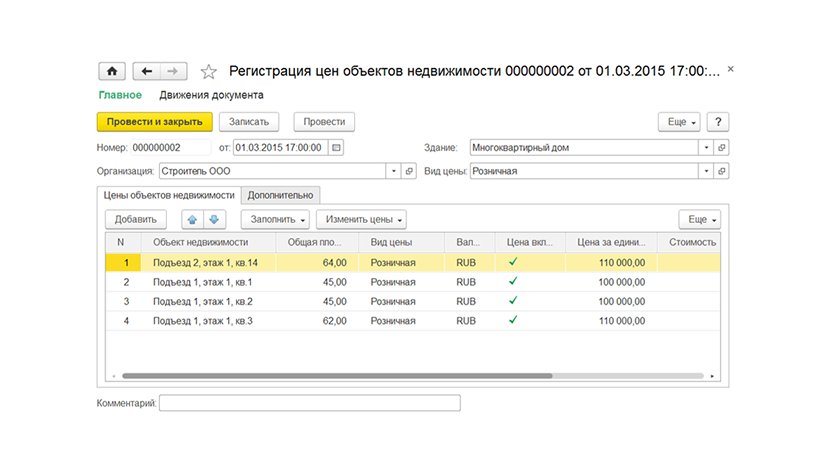Click the Здание field Многоквартирный дом
The width and height of the screenshot is (830, 469).
pyautogui.click(x=584, y=148)
